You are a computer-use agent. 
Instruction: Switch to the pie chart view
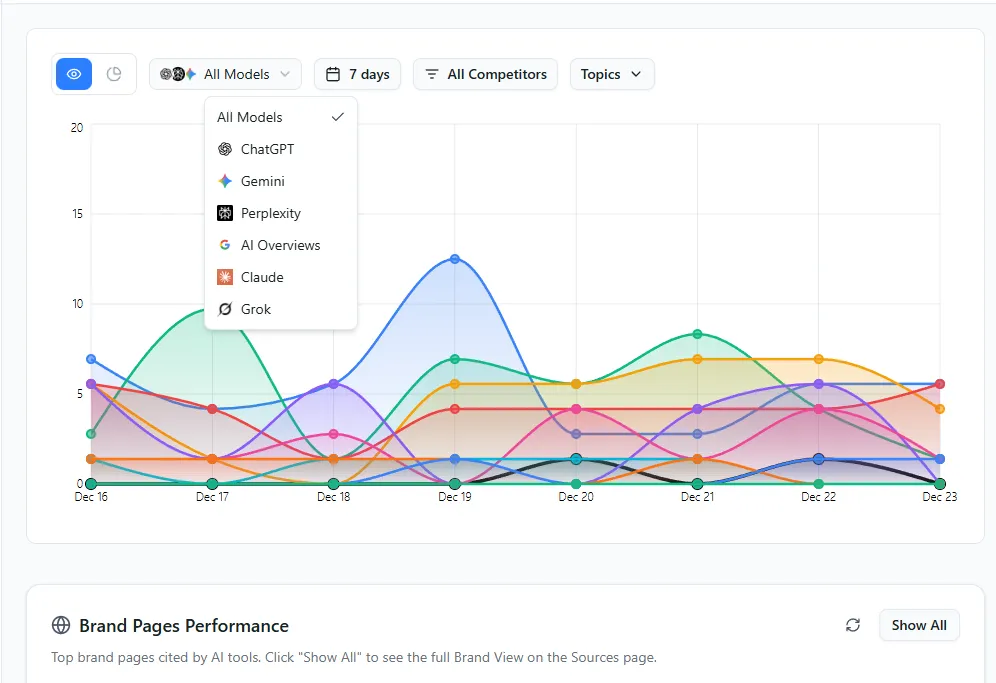tap(114, 74)
